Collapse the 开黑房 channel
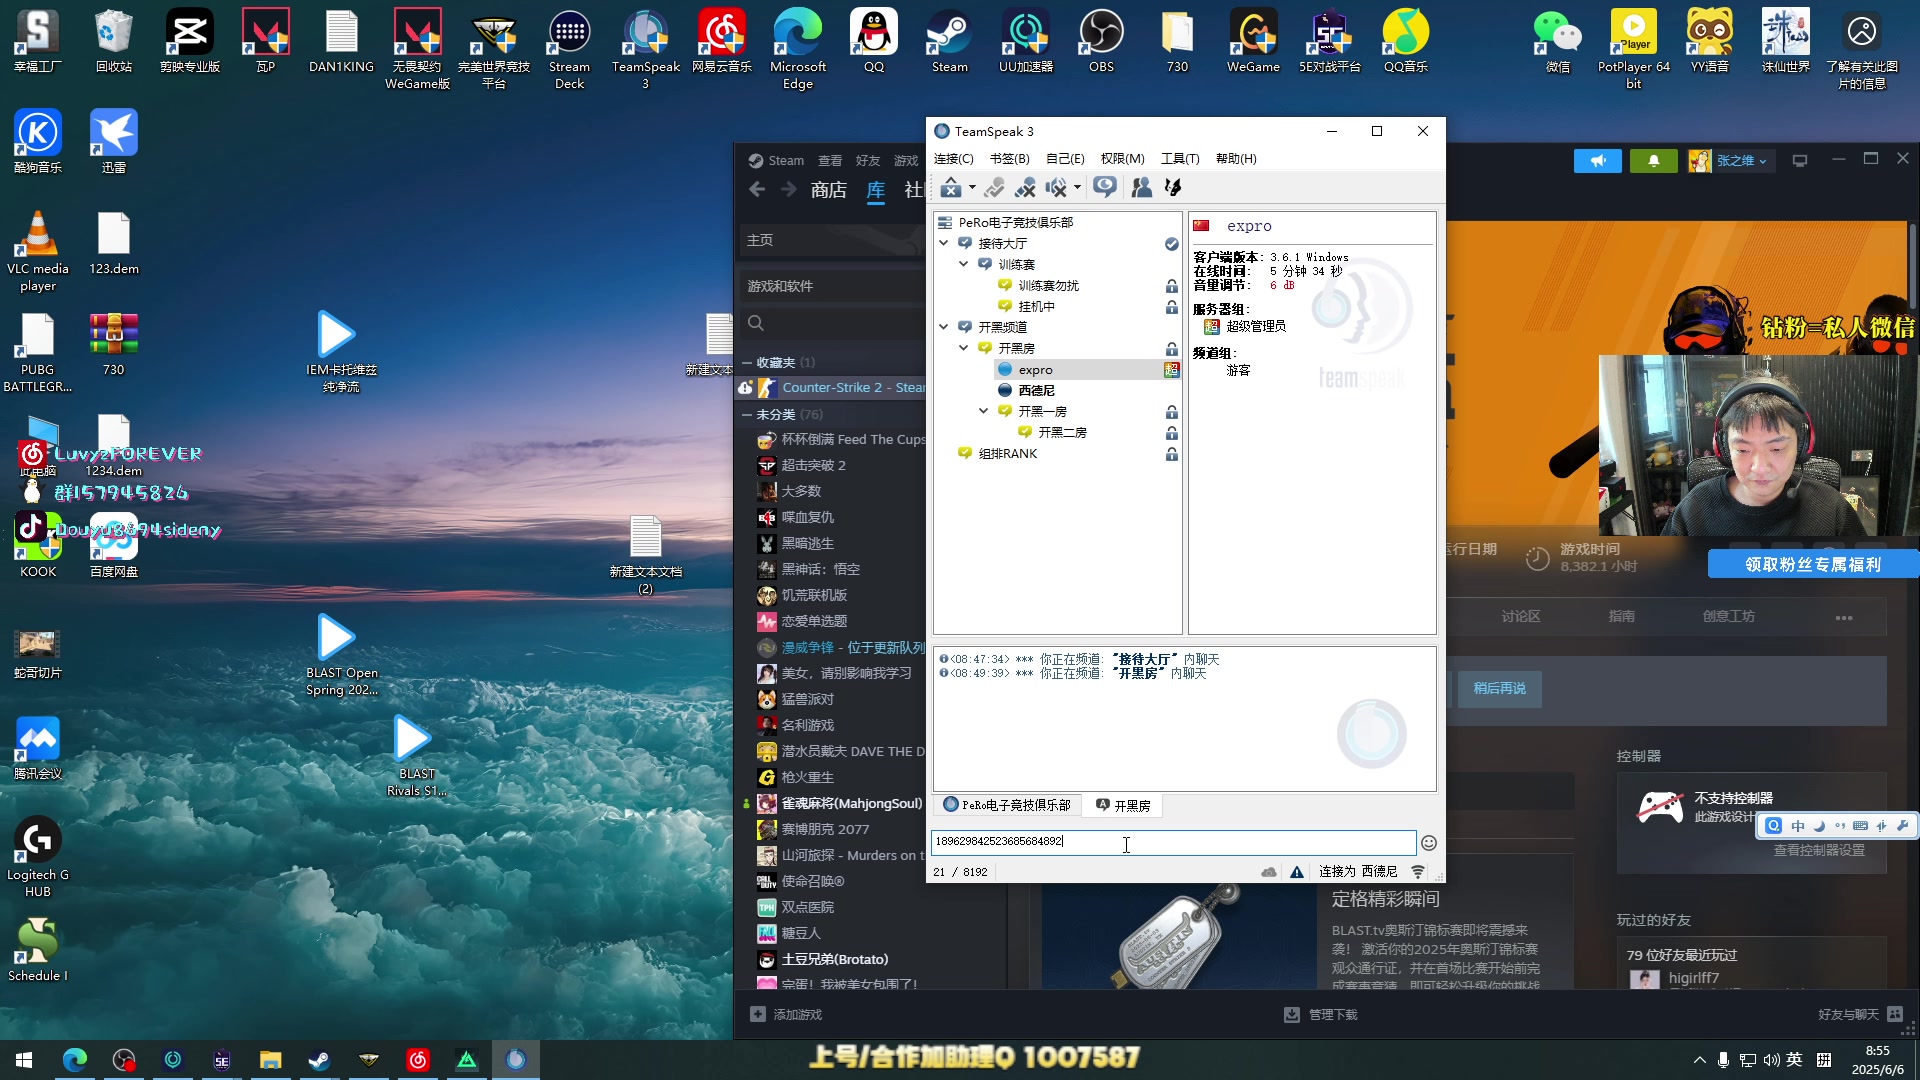This screenshot has width=1920, height=1080. point(964,348)
